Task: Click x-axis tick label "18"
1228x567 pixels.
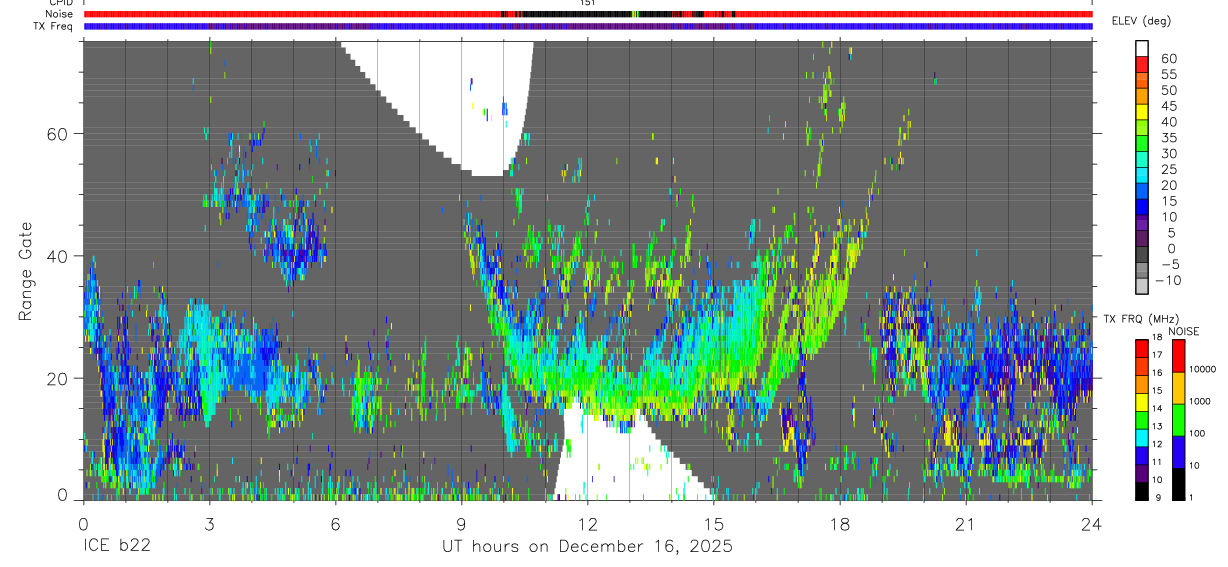Action: (839, 523)
